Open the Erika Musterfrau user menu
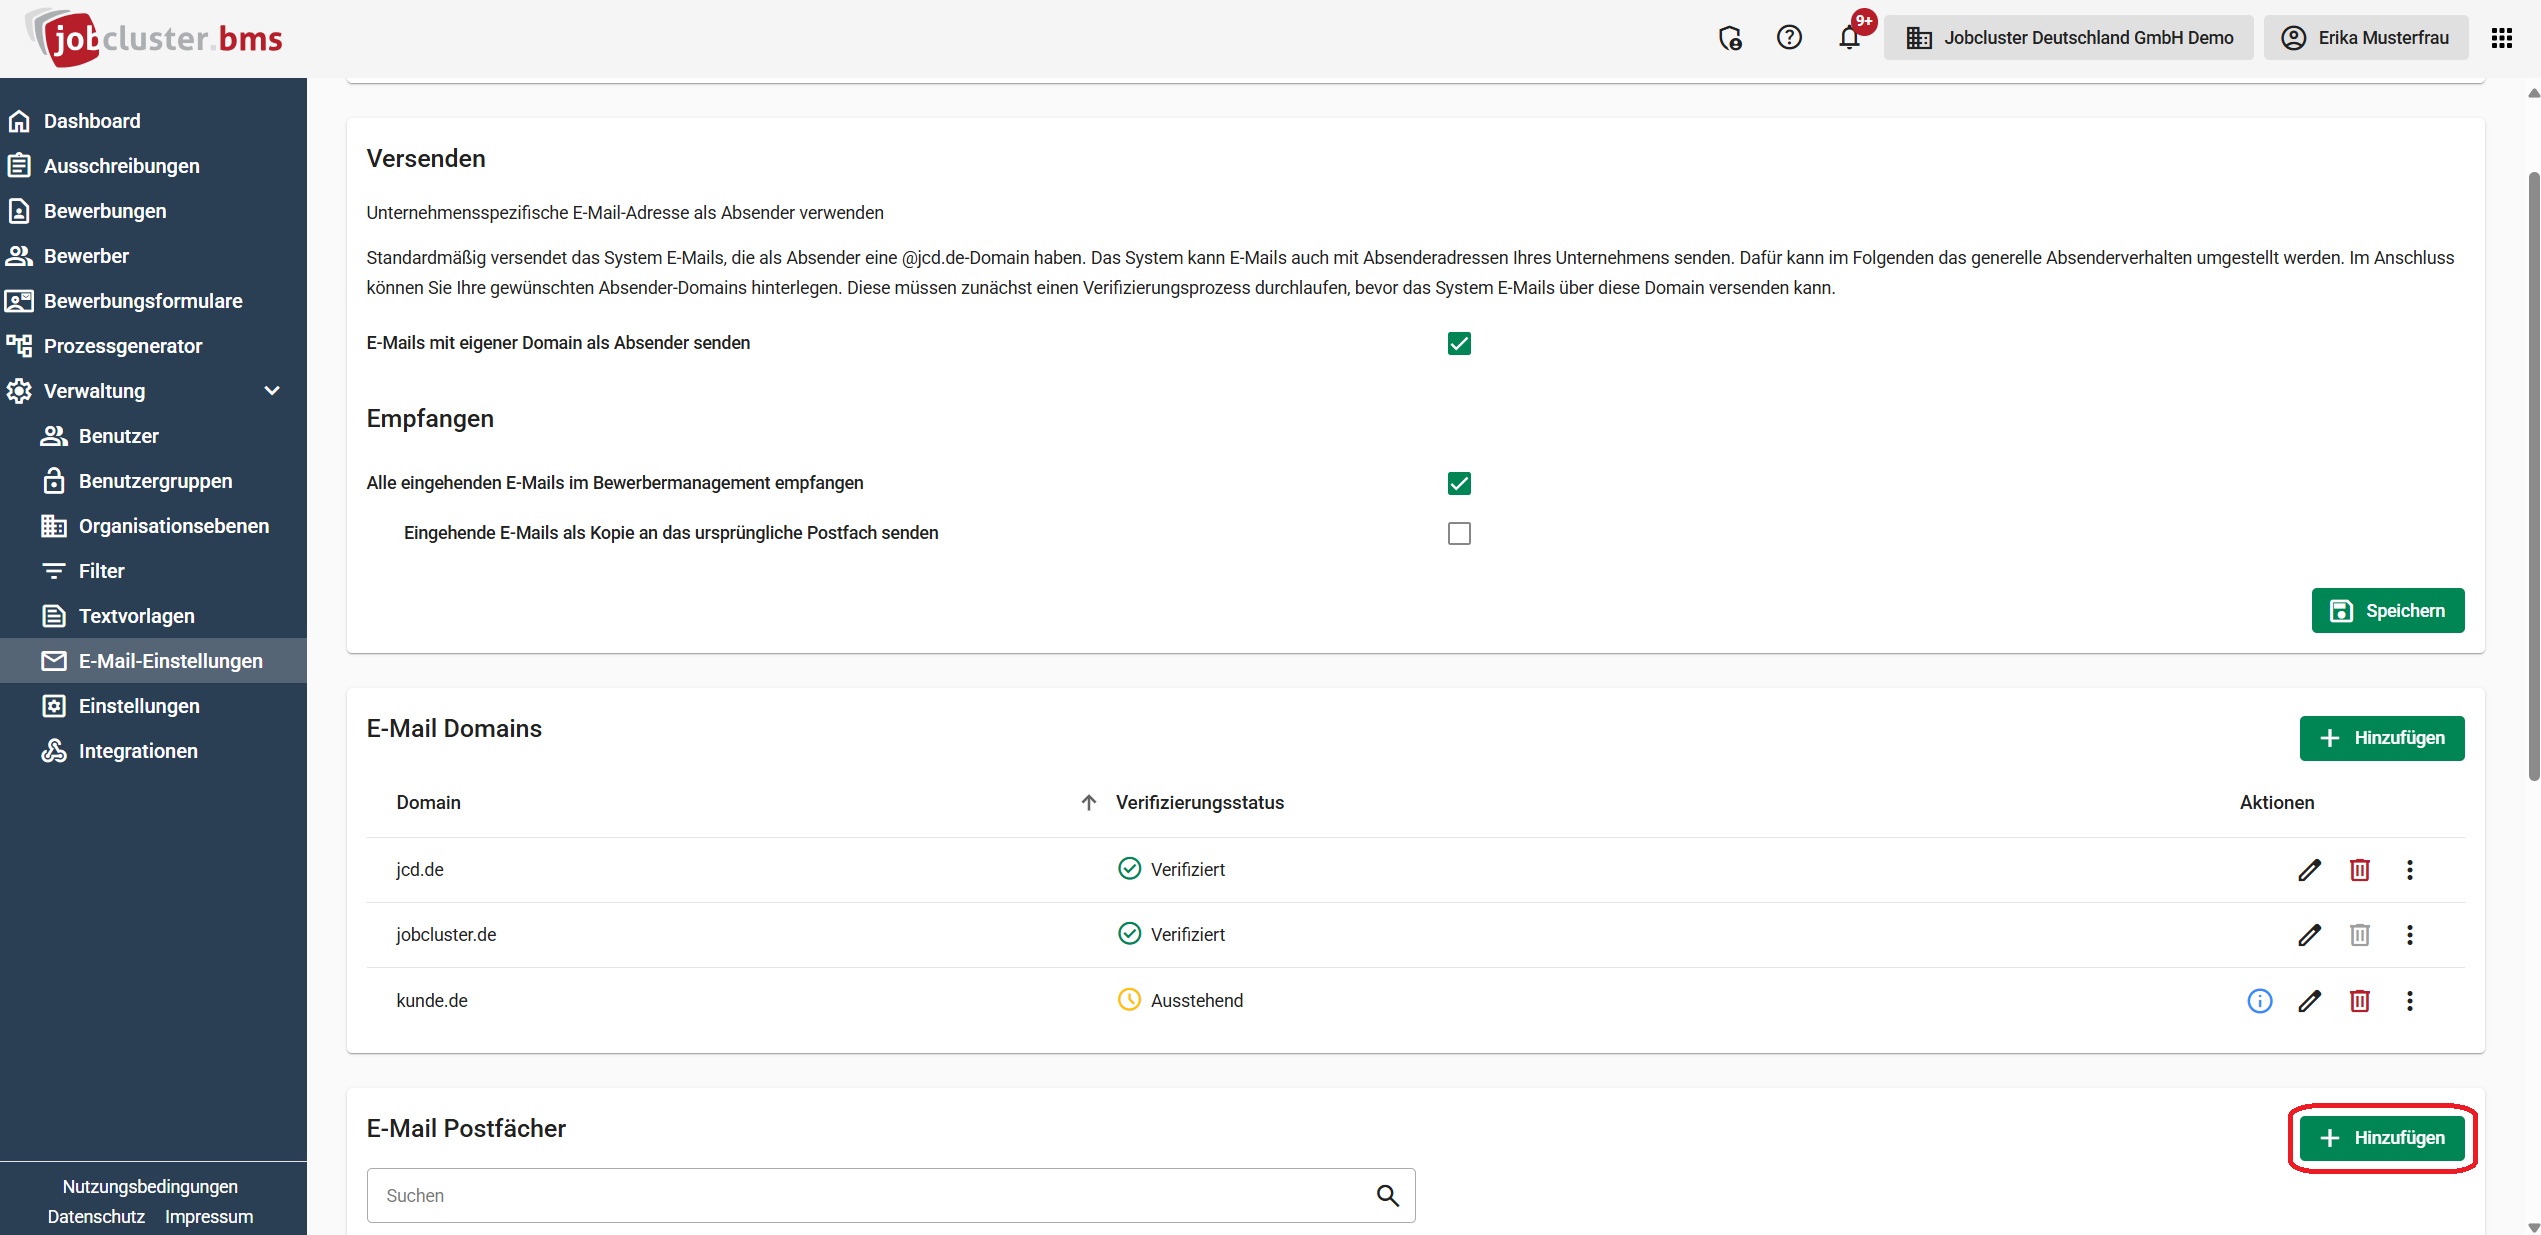Image resolution: width=2541 pixels, height=1235 pixels. tap(2365, 38)
